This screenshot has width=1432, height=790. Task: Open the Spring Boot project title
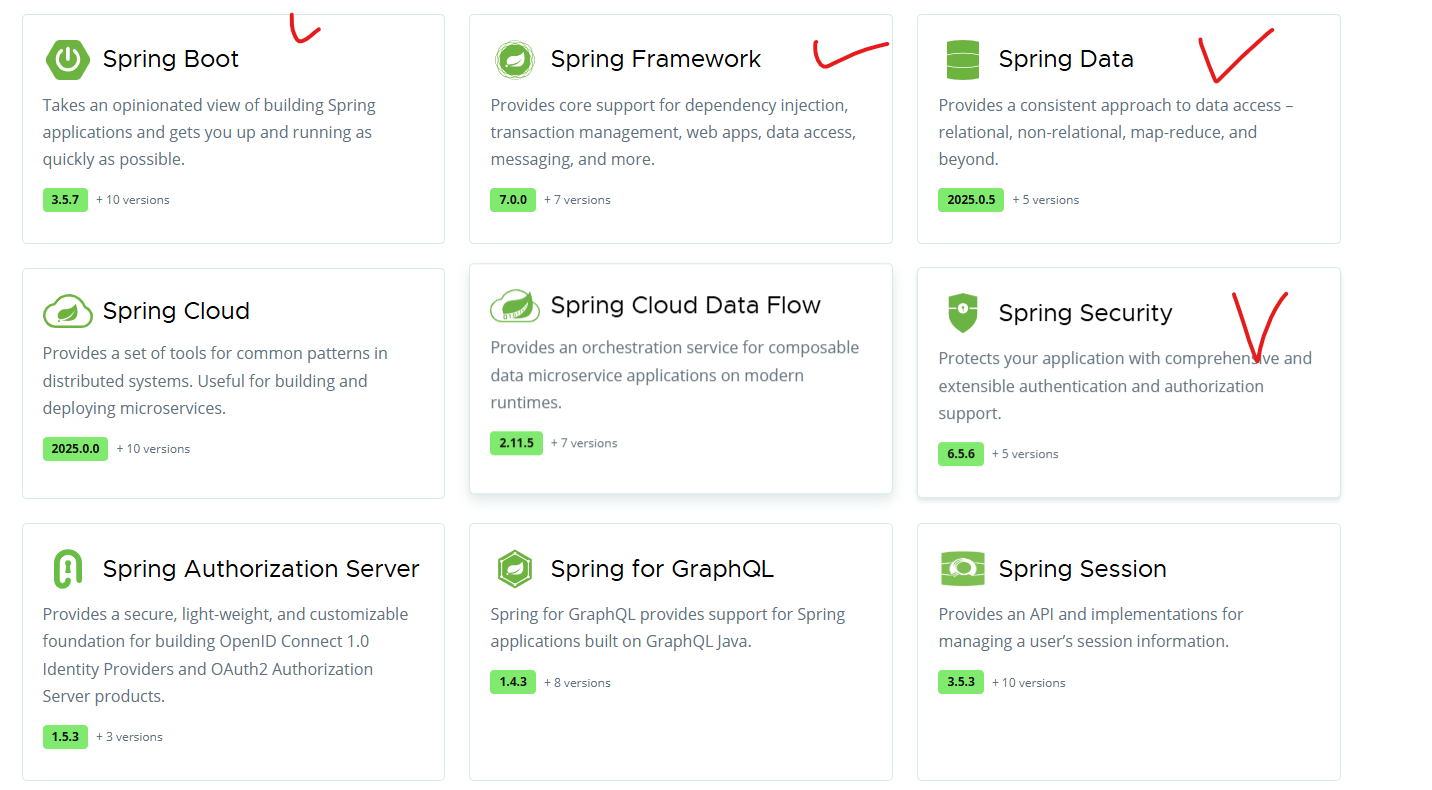[x=171, y=59]
